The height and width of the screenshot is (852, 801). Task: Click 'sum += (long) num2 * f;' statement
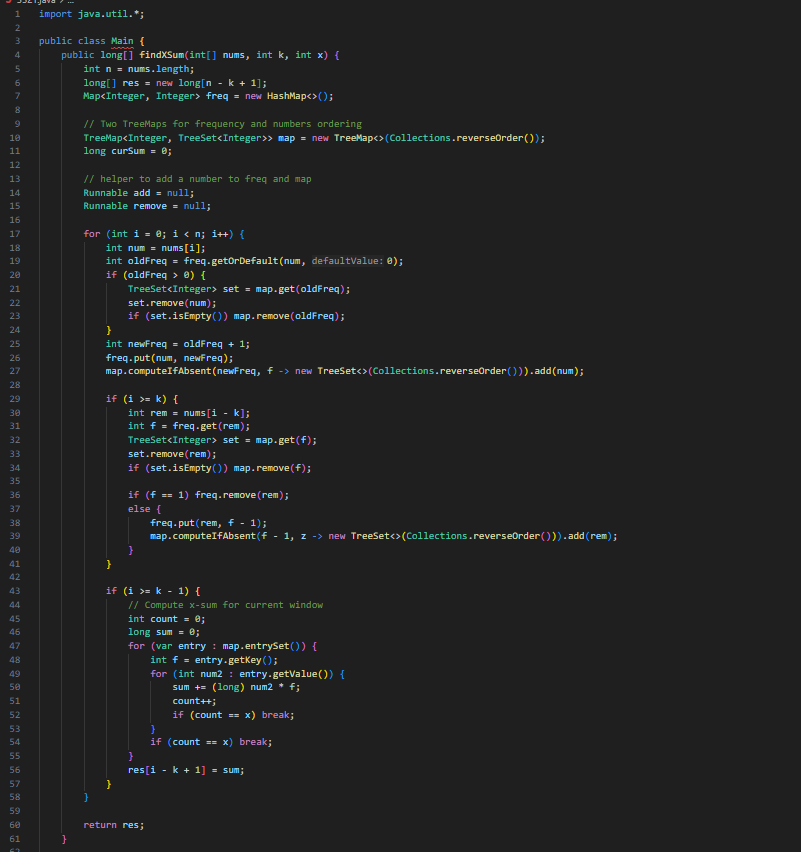[236, 687]
